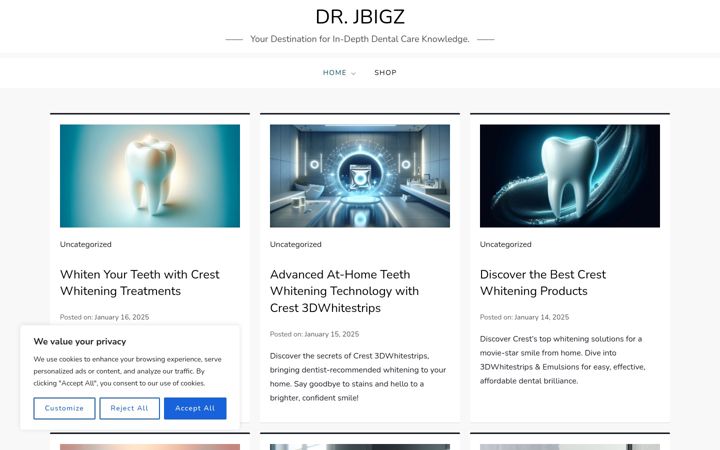Click Accept All cookies button
The height and width of the screenshot is (450, 720).
pos(195,408)
